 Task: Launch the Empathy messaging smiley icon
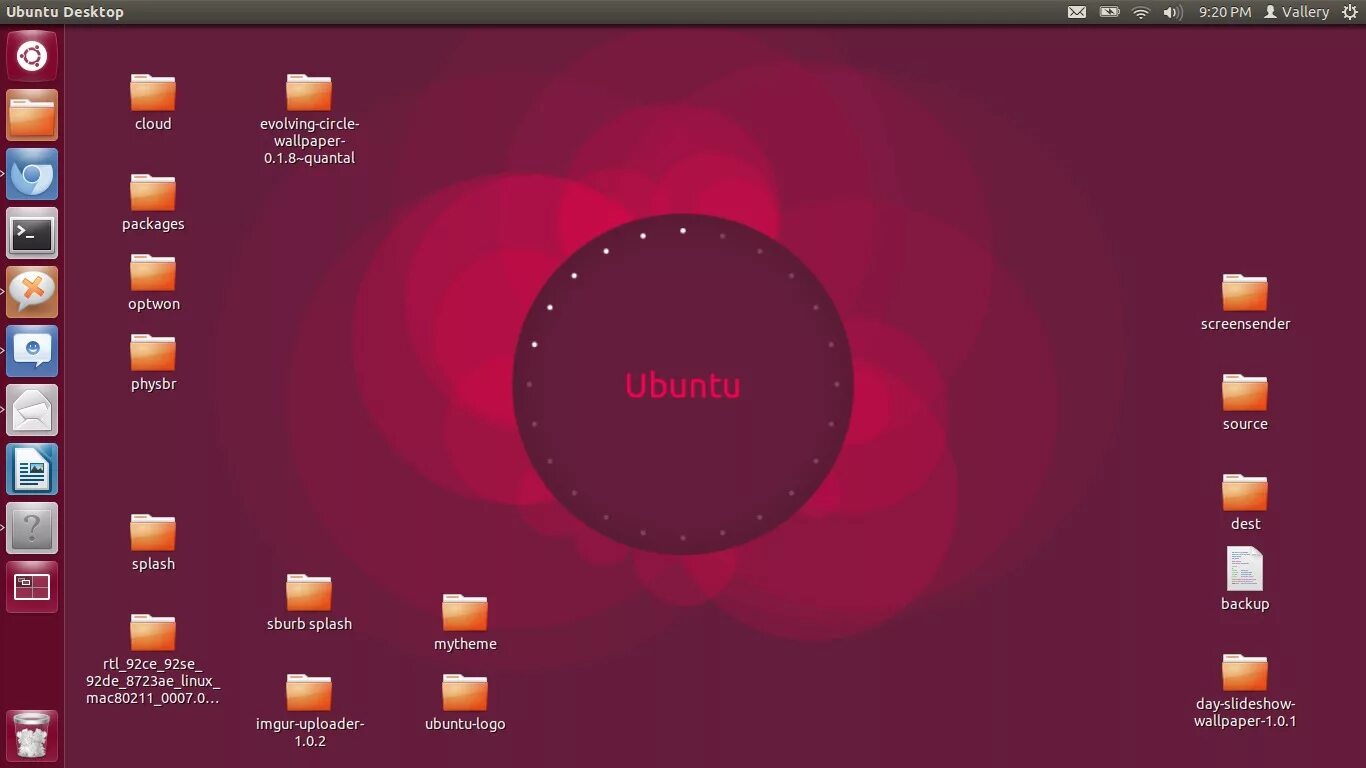pyautogui.click(x=32, y=351)
